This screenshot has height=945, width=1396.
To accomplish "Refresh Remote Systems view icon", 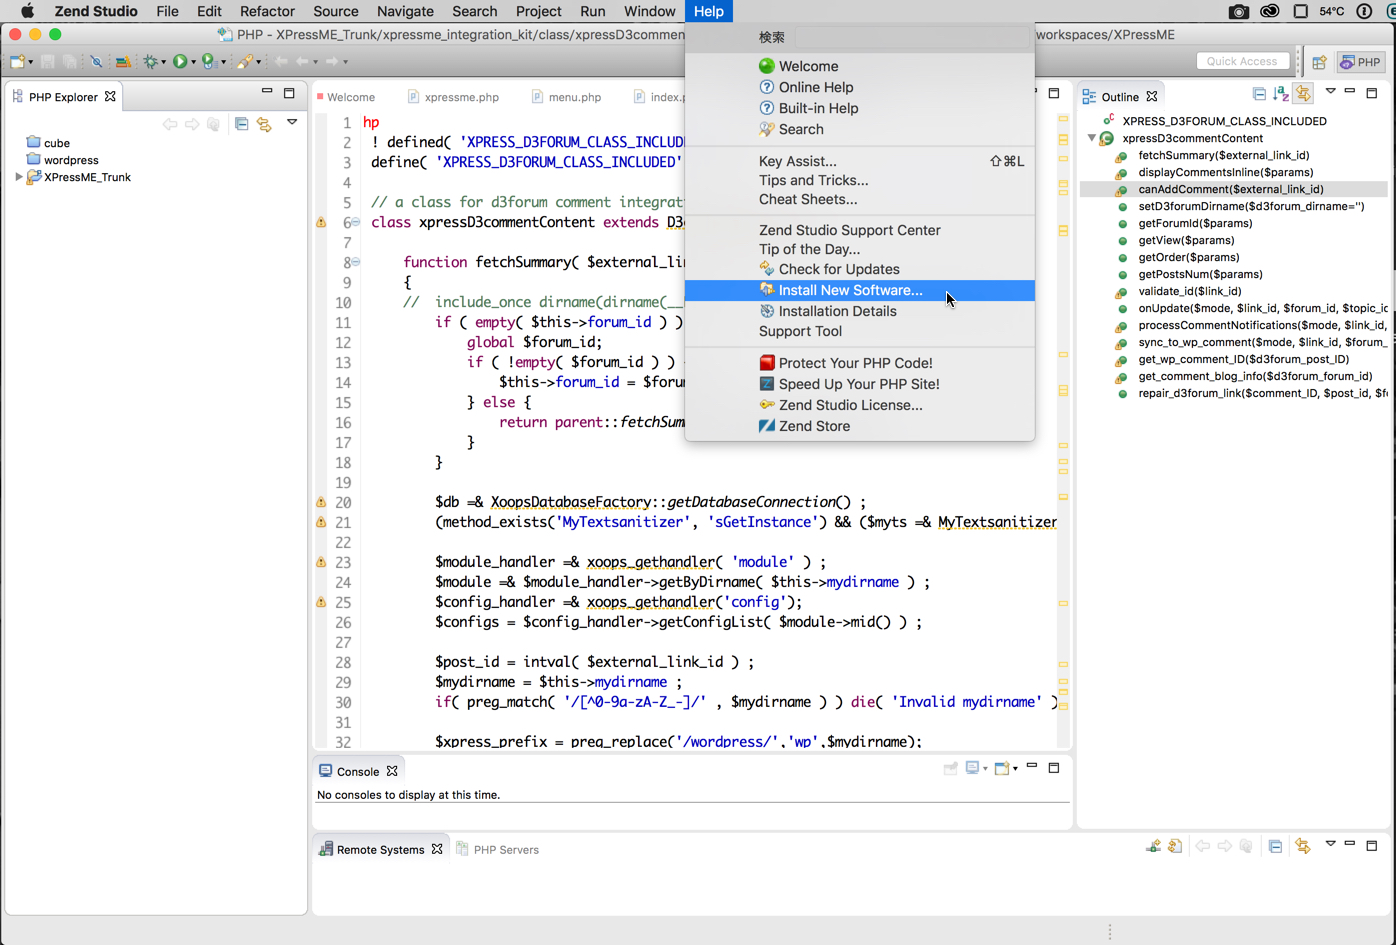I will [1175, 846].
